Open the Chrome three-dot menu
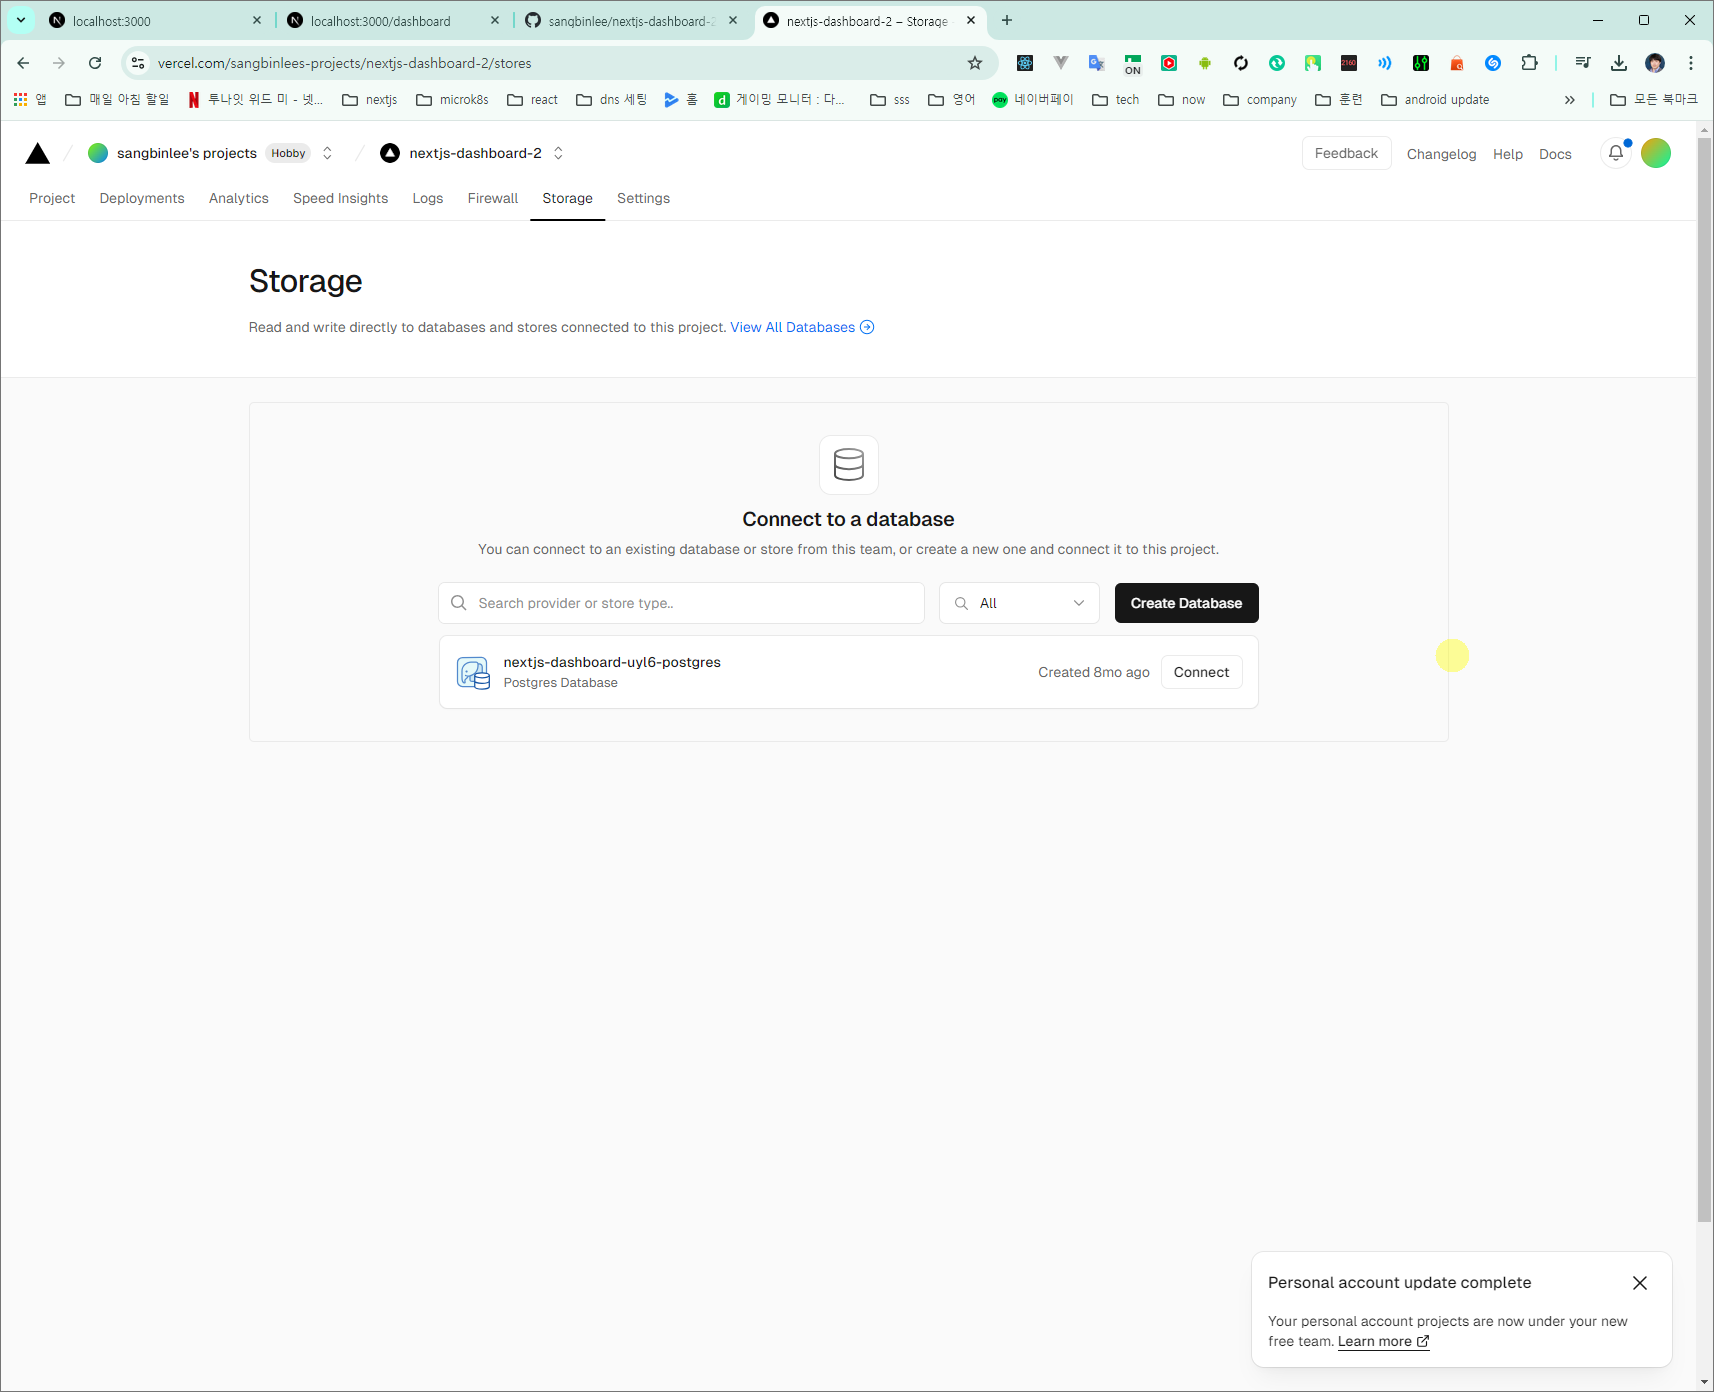Image resolution: width=1714 pixels, height=1392 pixels. pos(1691,63)
